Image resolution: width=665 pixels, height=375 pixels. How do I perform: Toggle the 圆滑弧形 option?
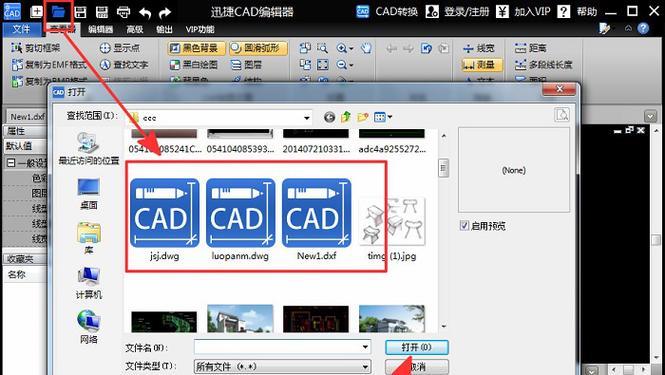(258, 48)
